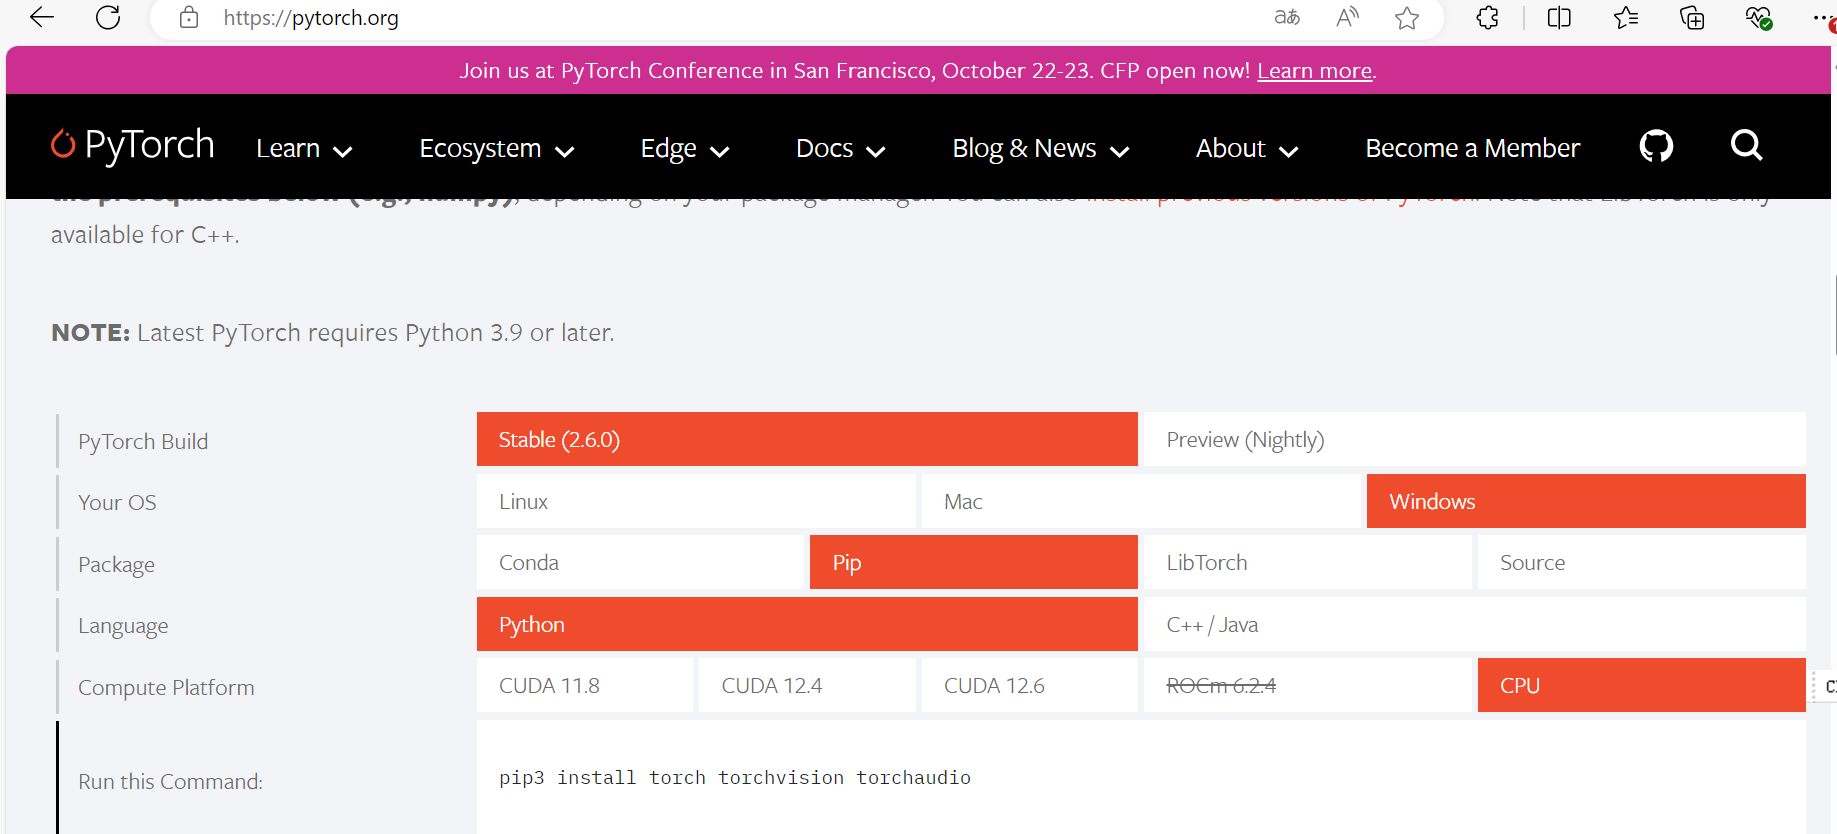
Task: Expand the Ecosystem menu
Action: (x=497, y=148)
